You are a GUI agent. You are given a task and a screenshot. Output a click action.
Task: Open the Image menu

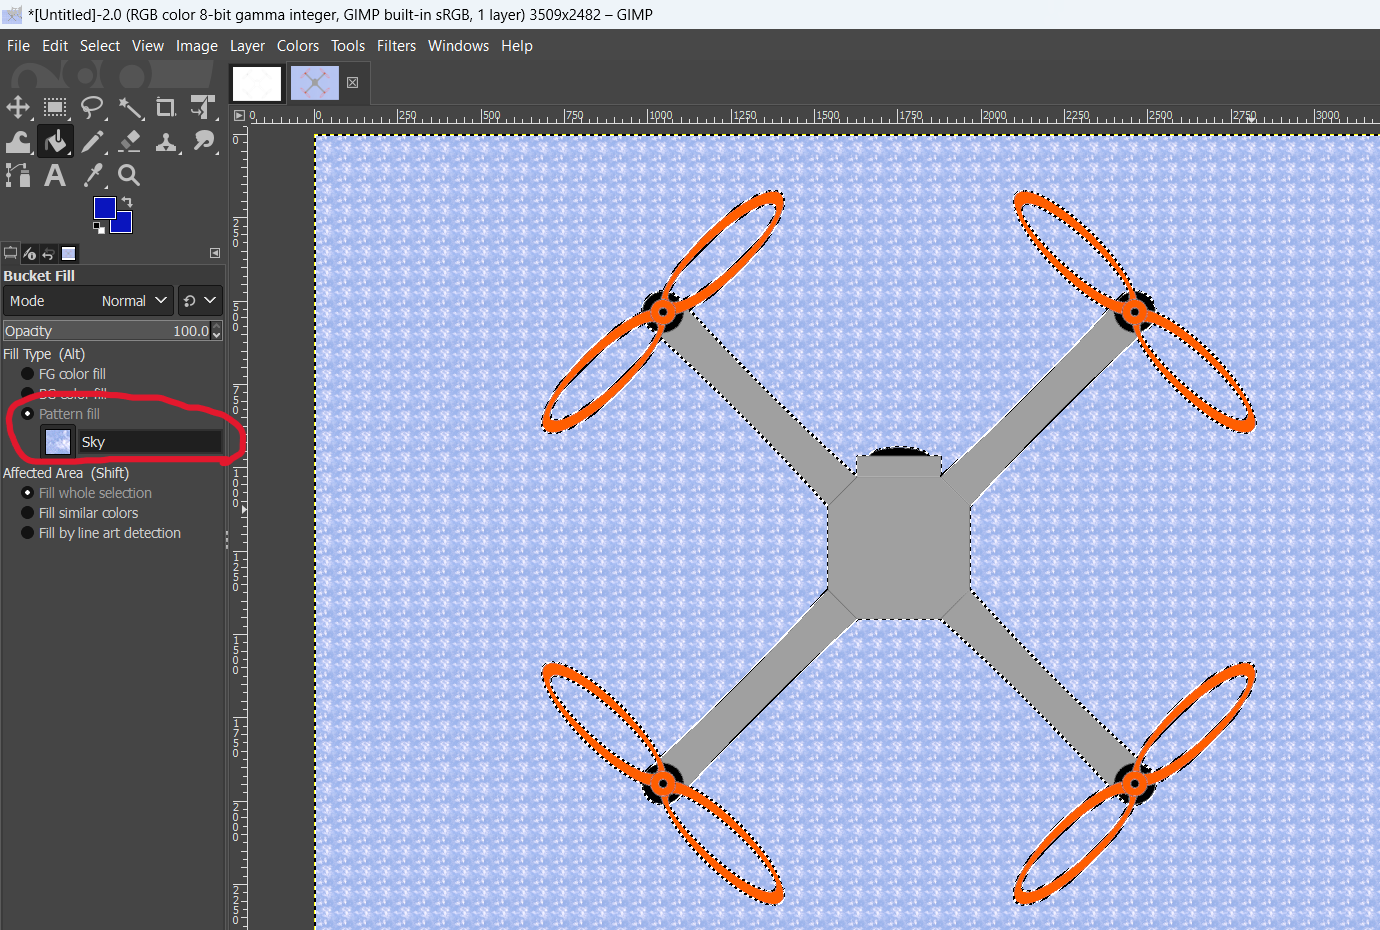point(197,46)
